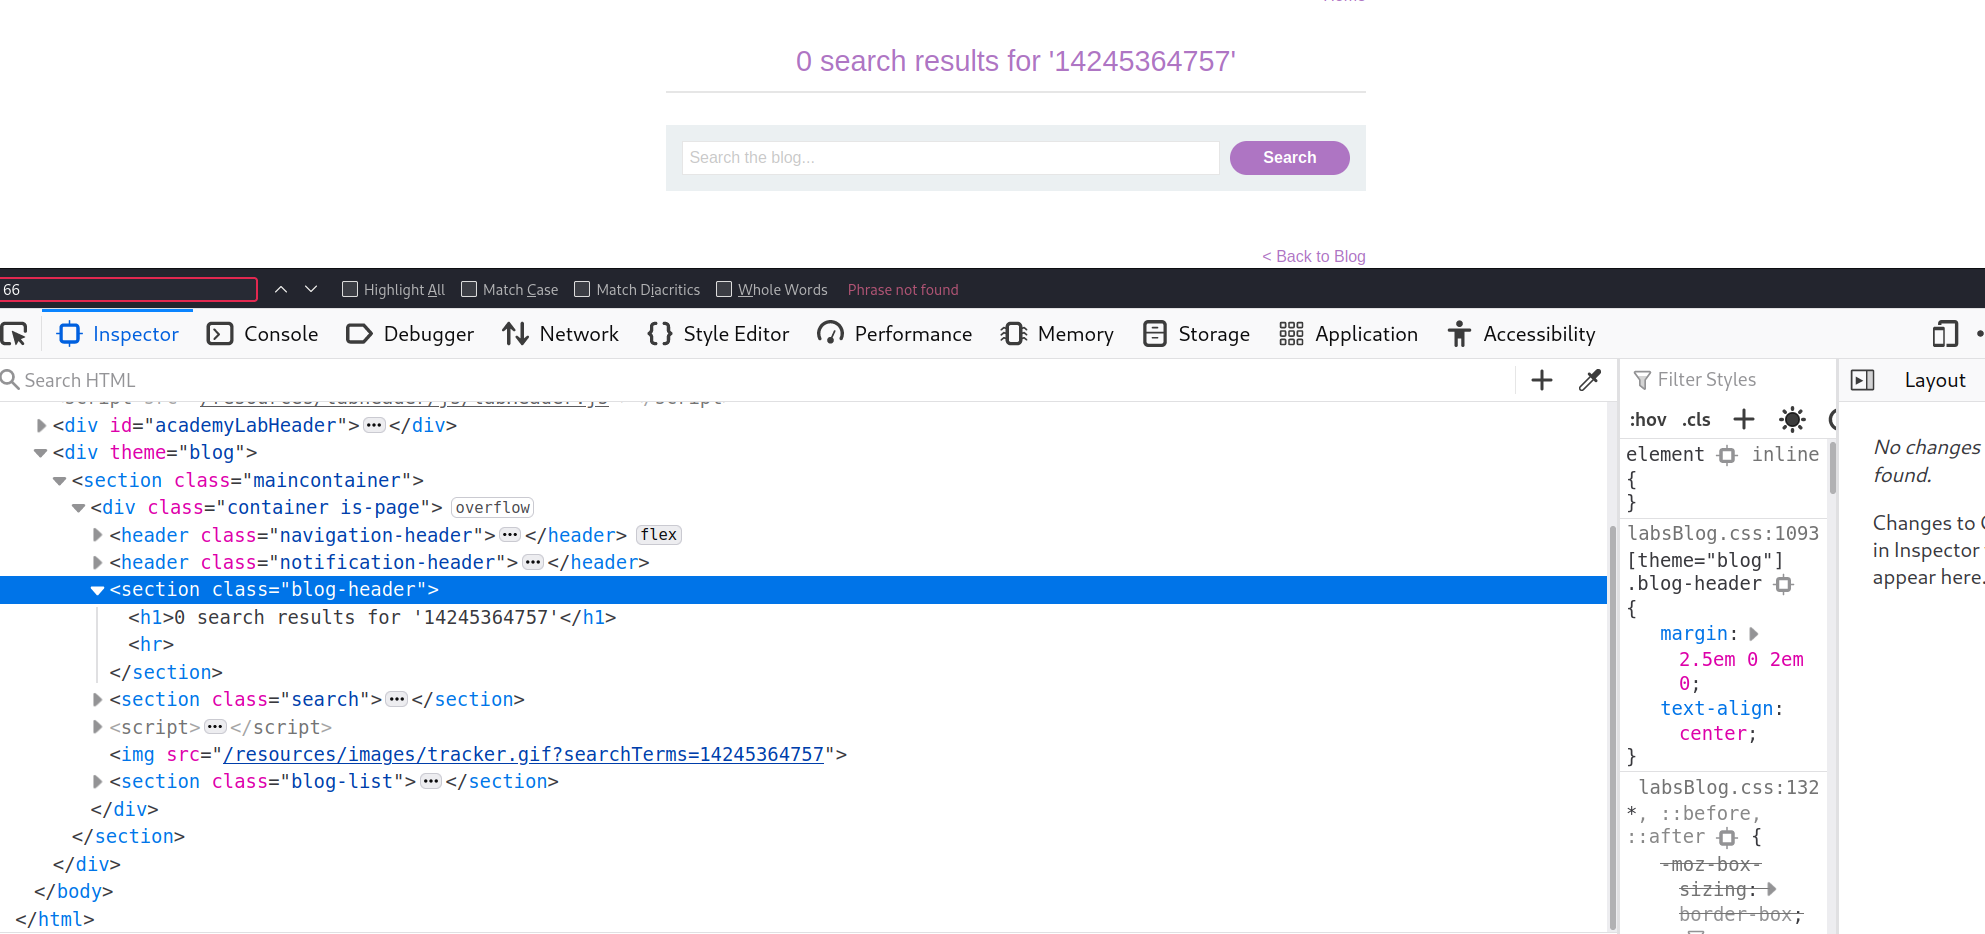This screenshot has height=934, width=1985.
Task: Follow the Back to Blog link
Action: point(1313,256)
